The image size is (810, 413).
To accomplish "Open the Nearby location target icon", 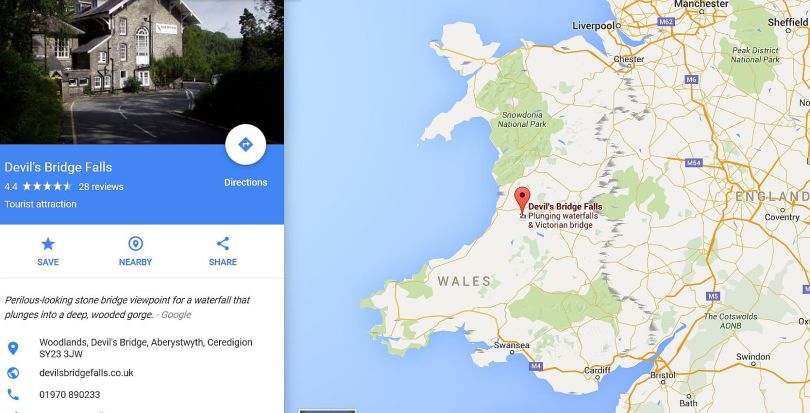I will (135, 243).
